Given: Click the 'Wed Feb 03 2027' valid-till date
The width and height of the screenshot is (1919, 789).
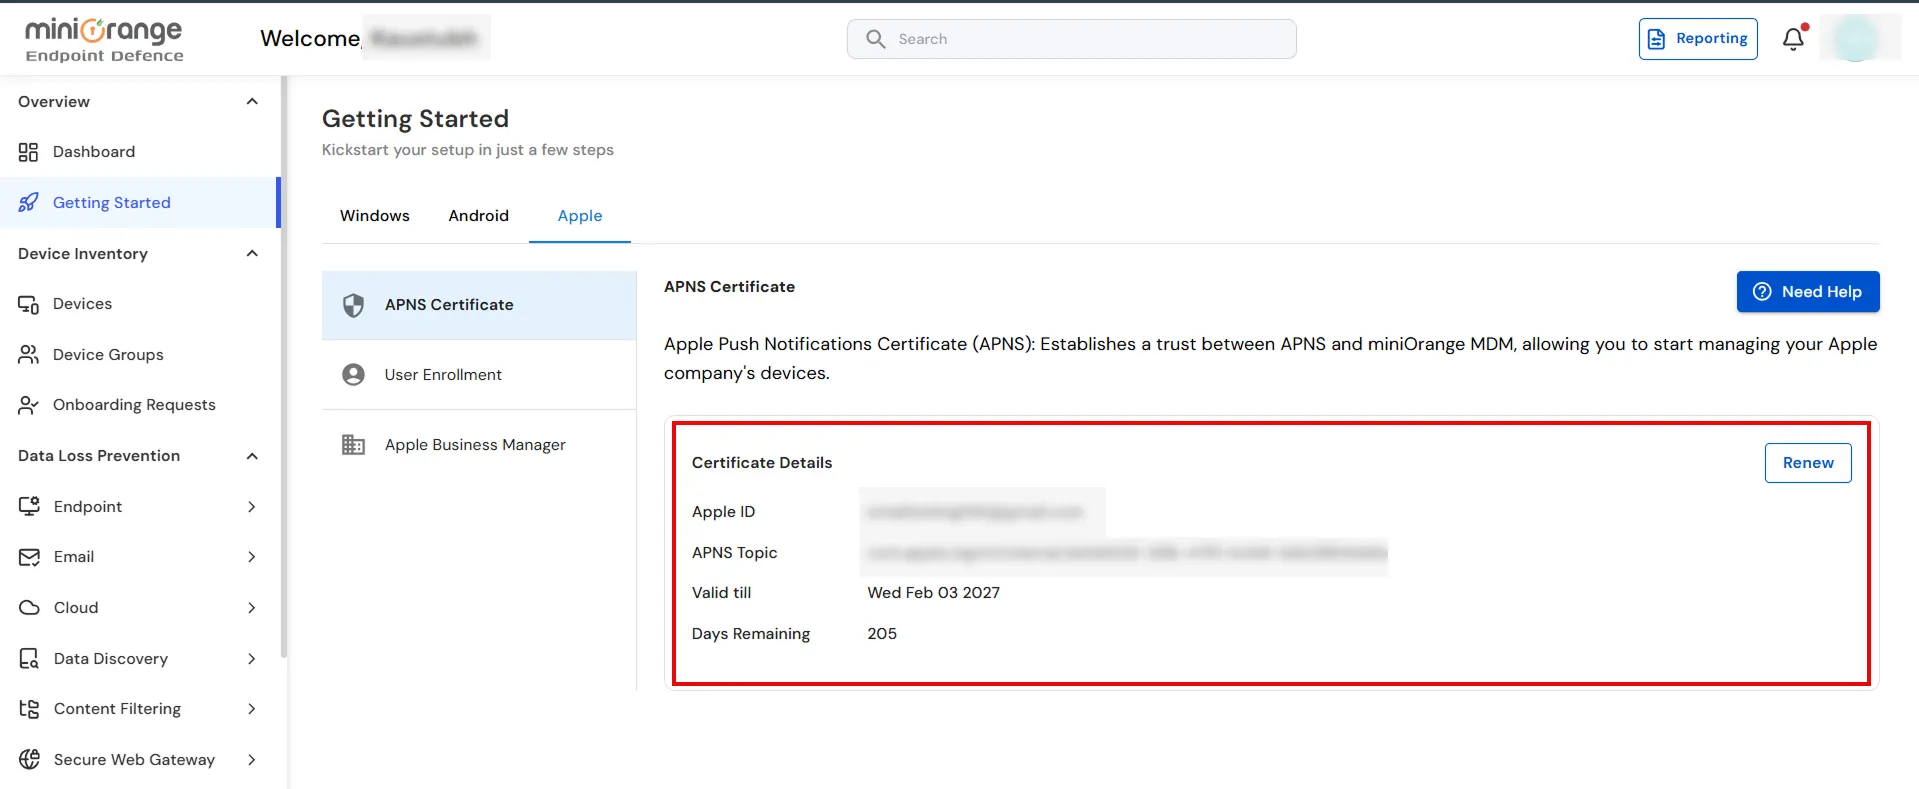Looking at the screenshot, I should point(934,593).
